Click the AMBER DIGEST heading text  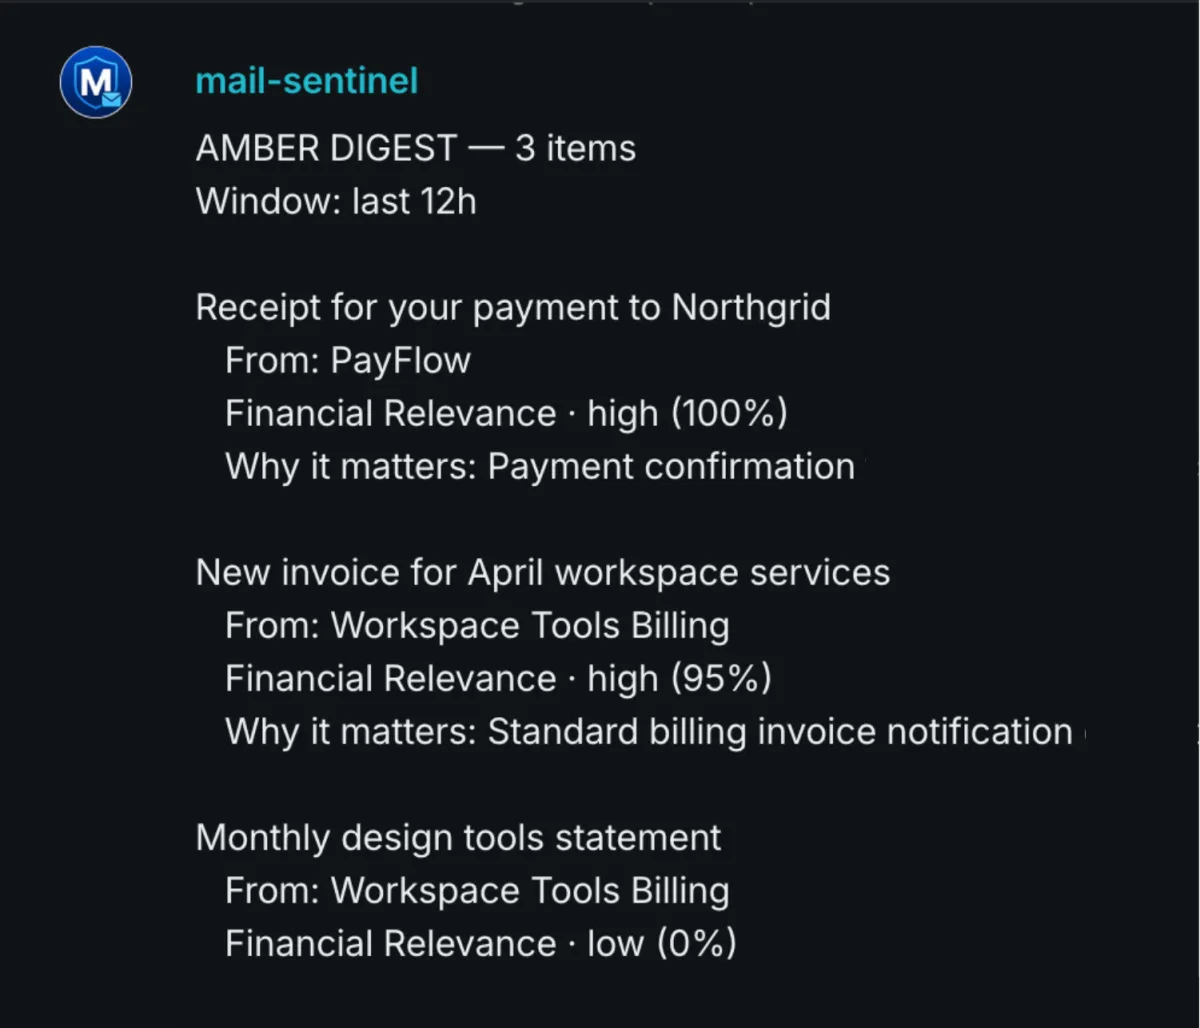click(326, 149)
